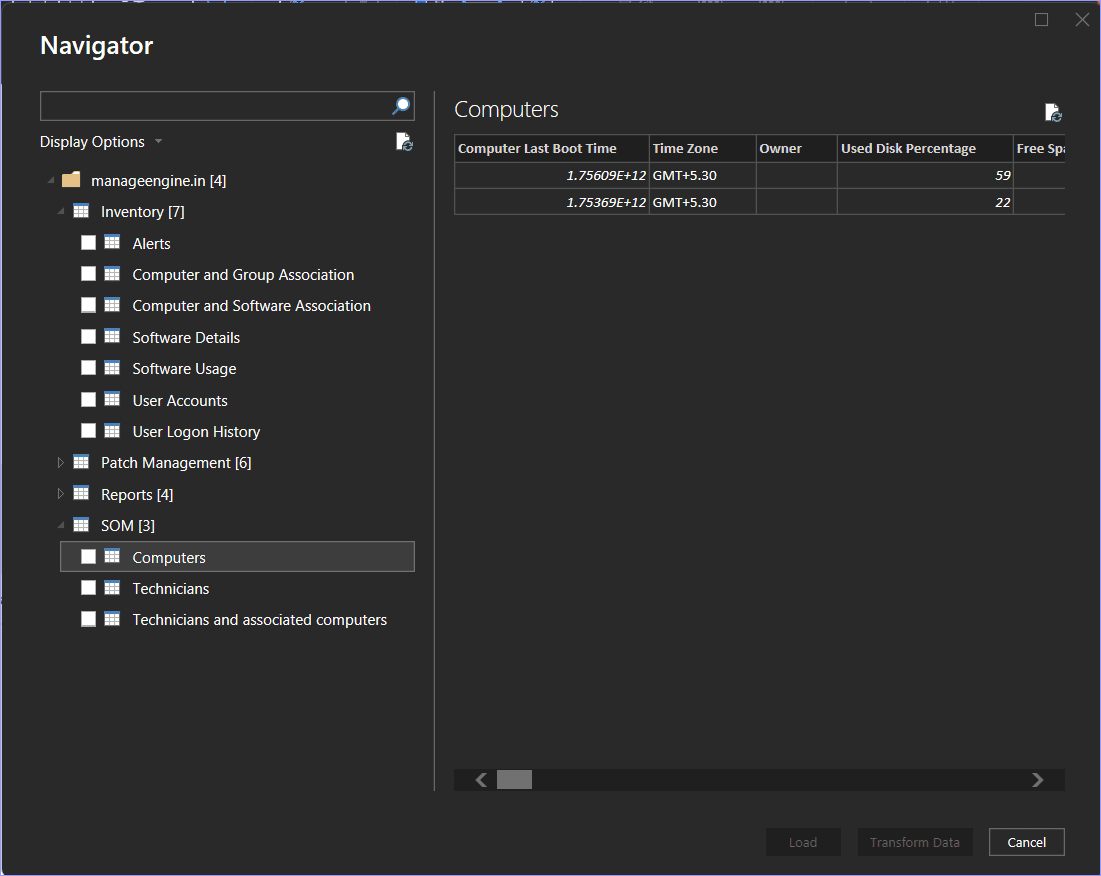Click the Cancel button
This screenshot has height=876, width=1101.
tap(1026, 841)
